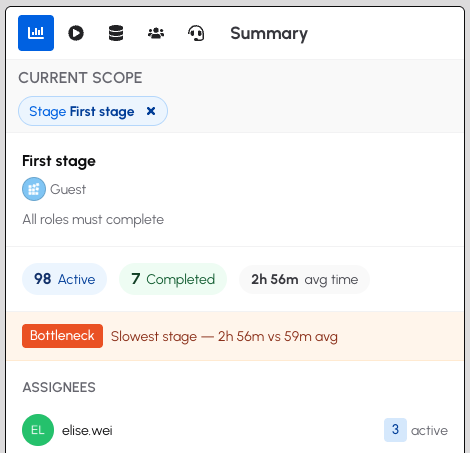Click the Guest role label

(x=68, y=189)
